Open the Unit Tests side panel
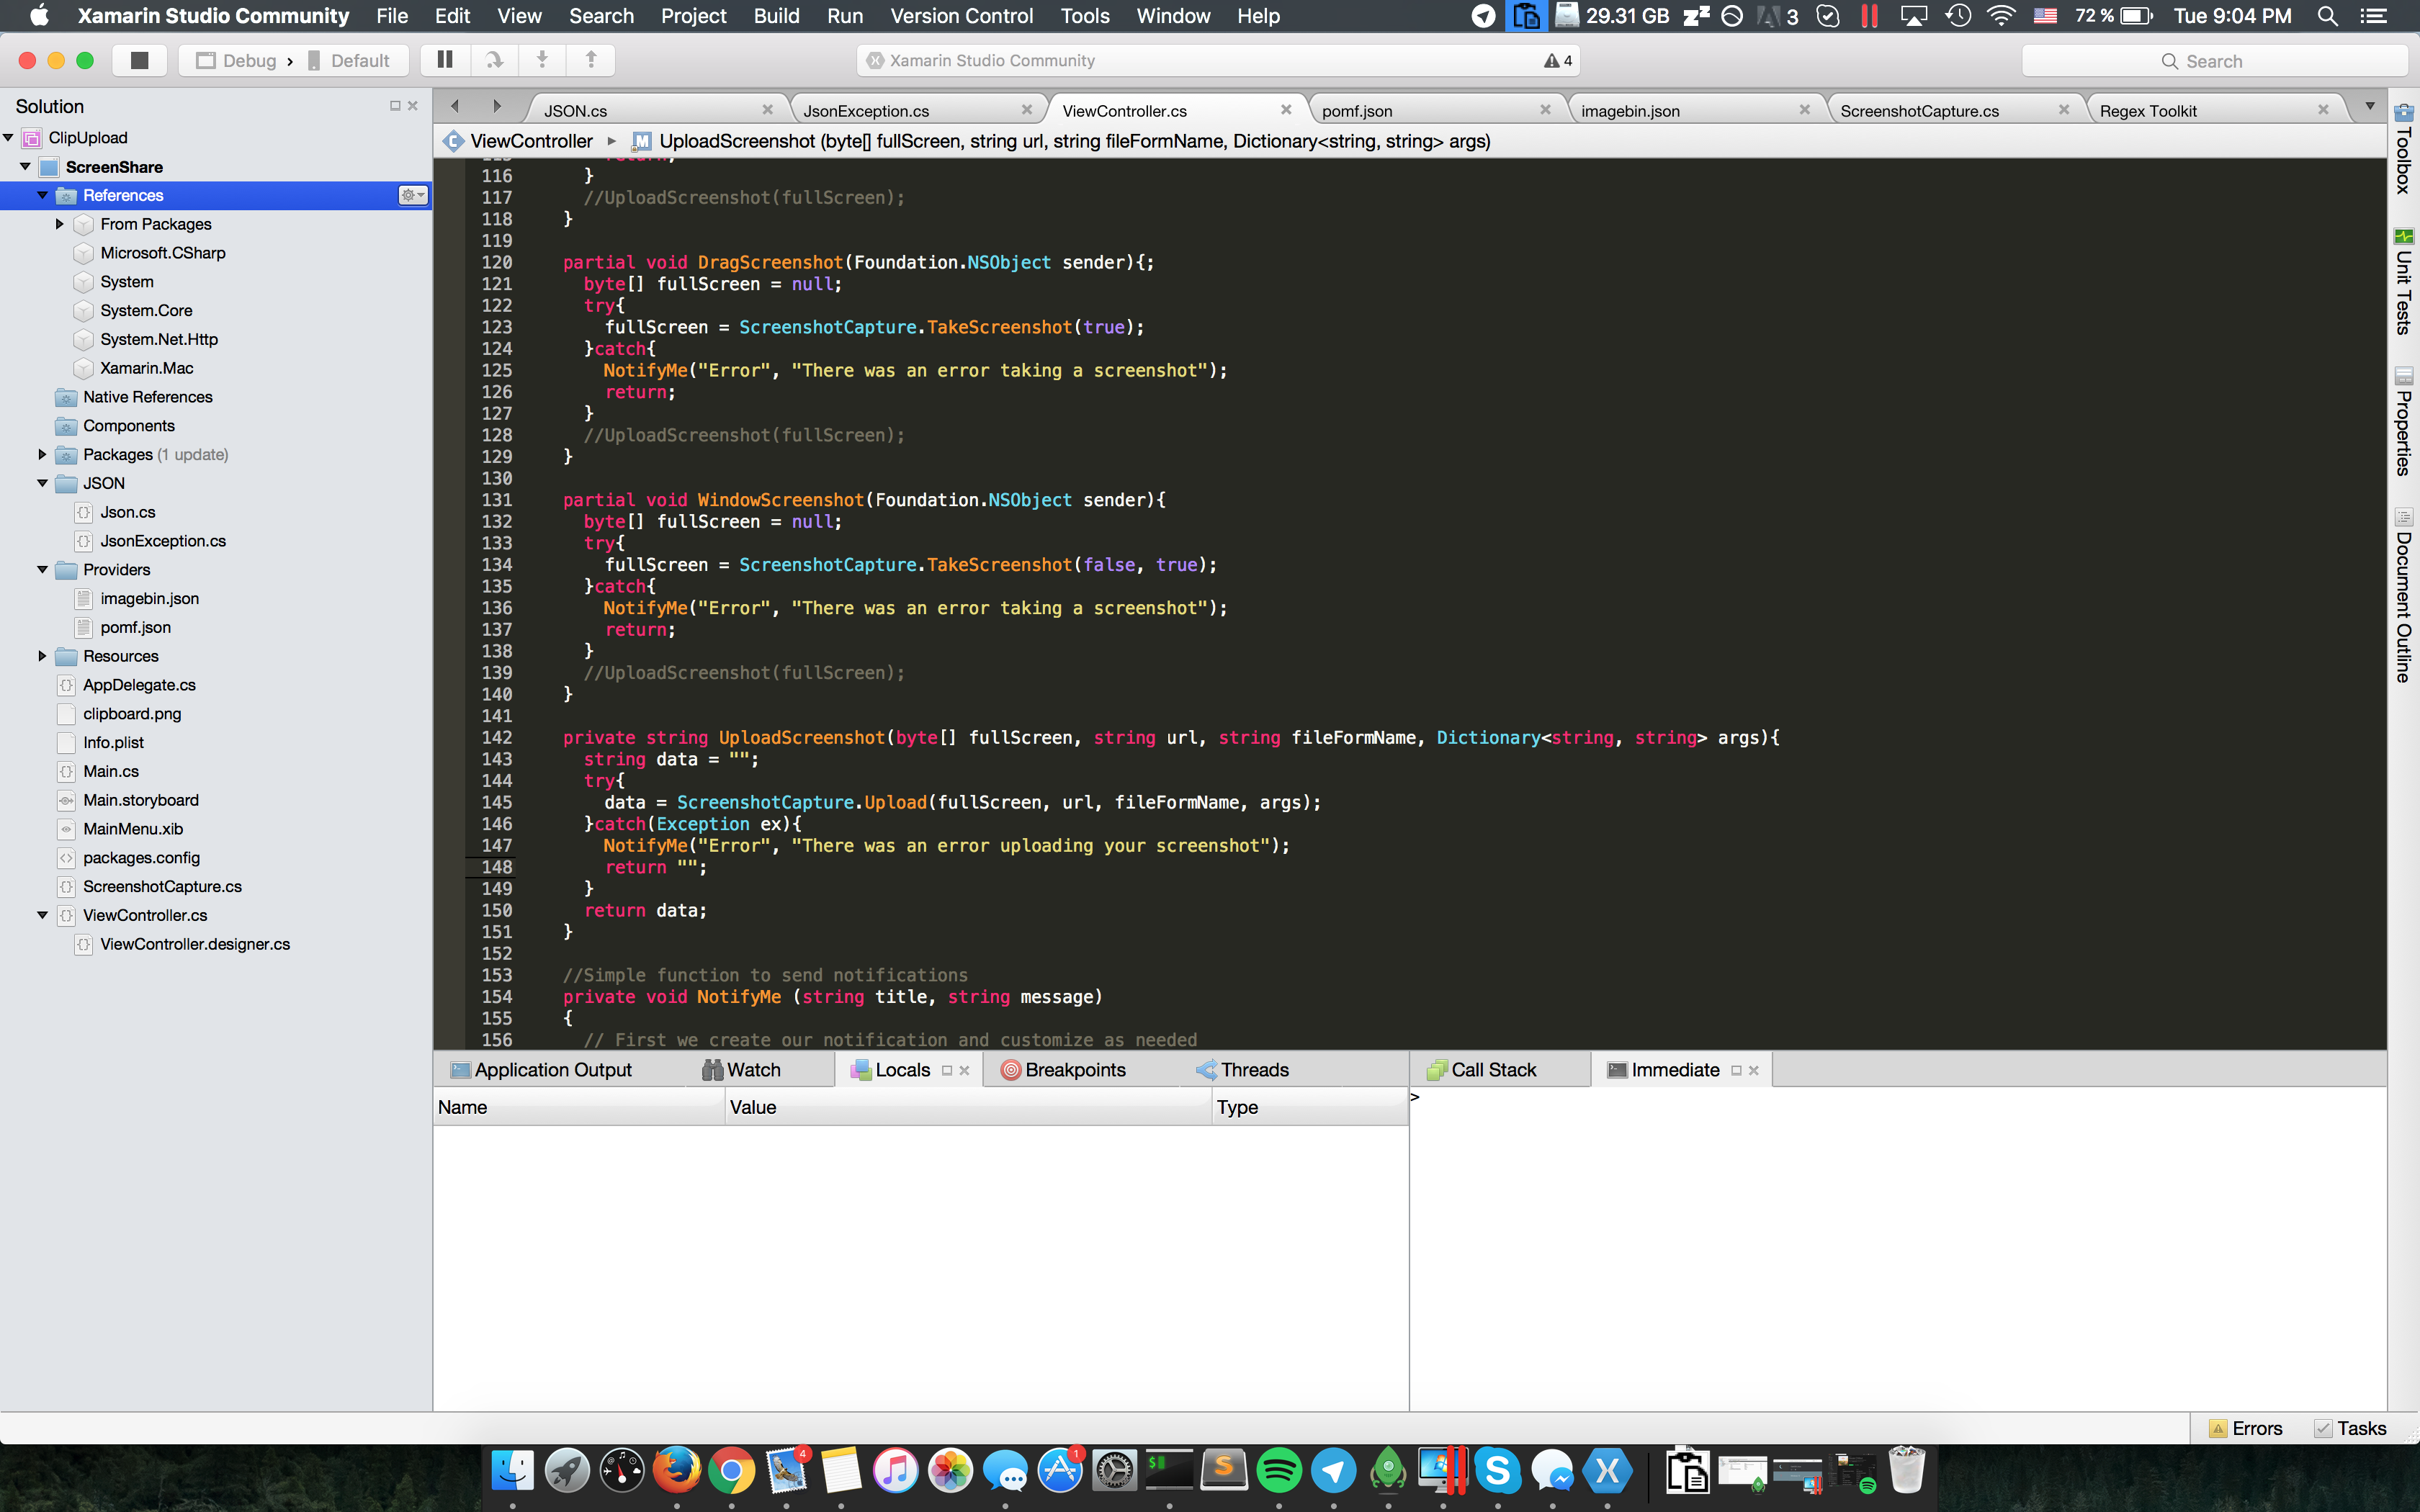Screen dimensions: 2420x1512 (2403, 282)
